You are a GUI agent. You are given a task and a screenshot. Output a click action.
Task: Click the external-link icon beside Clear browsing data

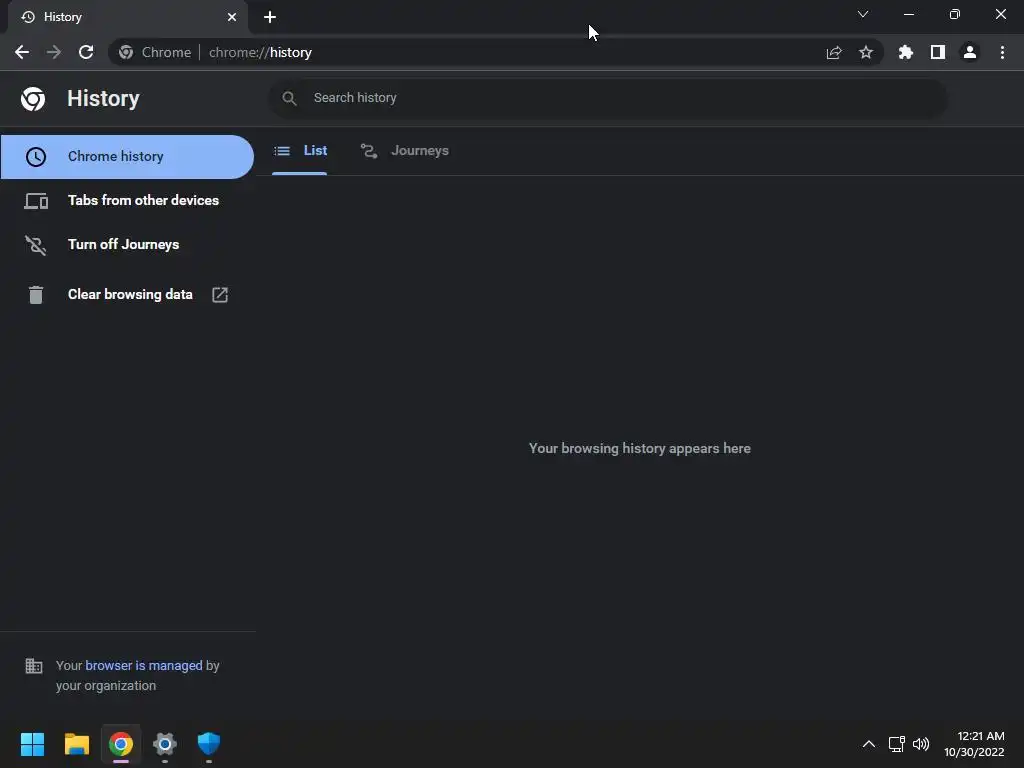[x=220, y=295]
